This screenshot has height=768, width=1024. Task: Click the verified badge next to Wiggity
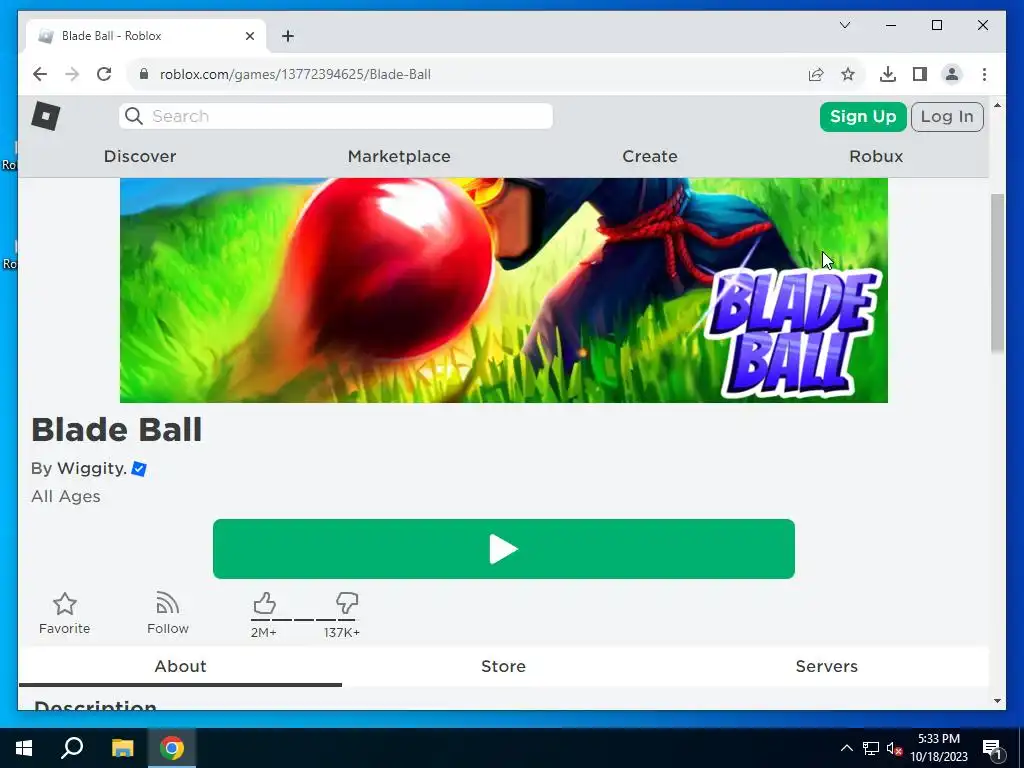(x=139, y=469)
